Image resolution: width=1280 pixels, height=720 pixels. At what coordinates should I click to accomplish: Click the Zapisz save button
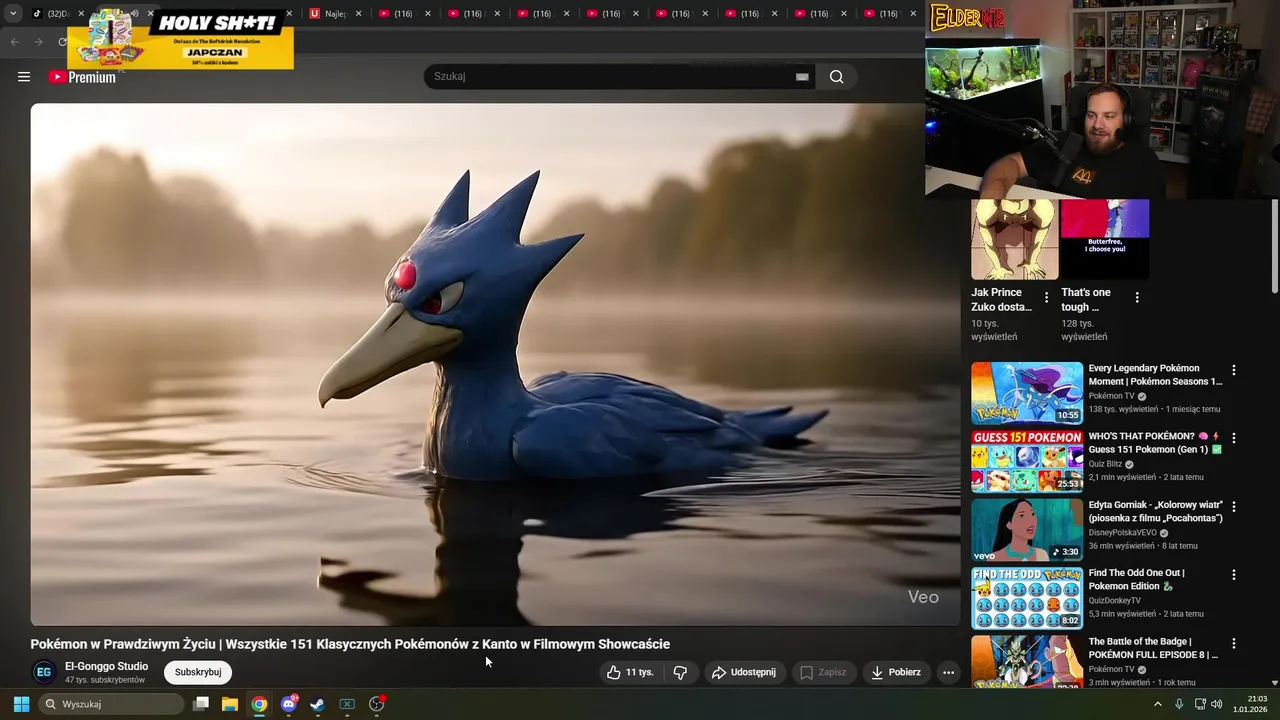[x=824, y=672]
